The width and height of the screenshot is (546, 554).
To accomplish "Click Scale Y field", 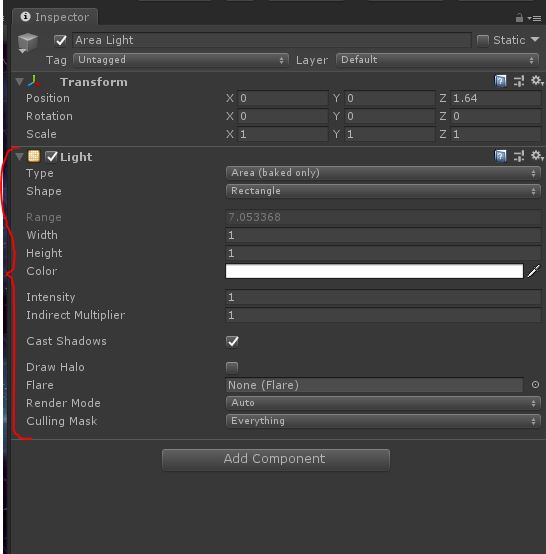I will (x=389, y=134).
